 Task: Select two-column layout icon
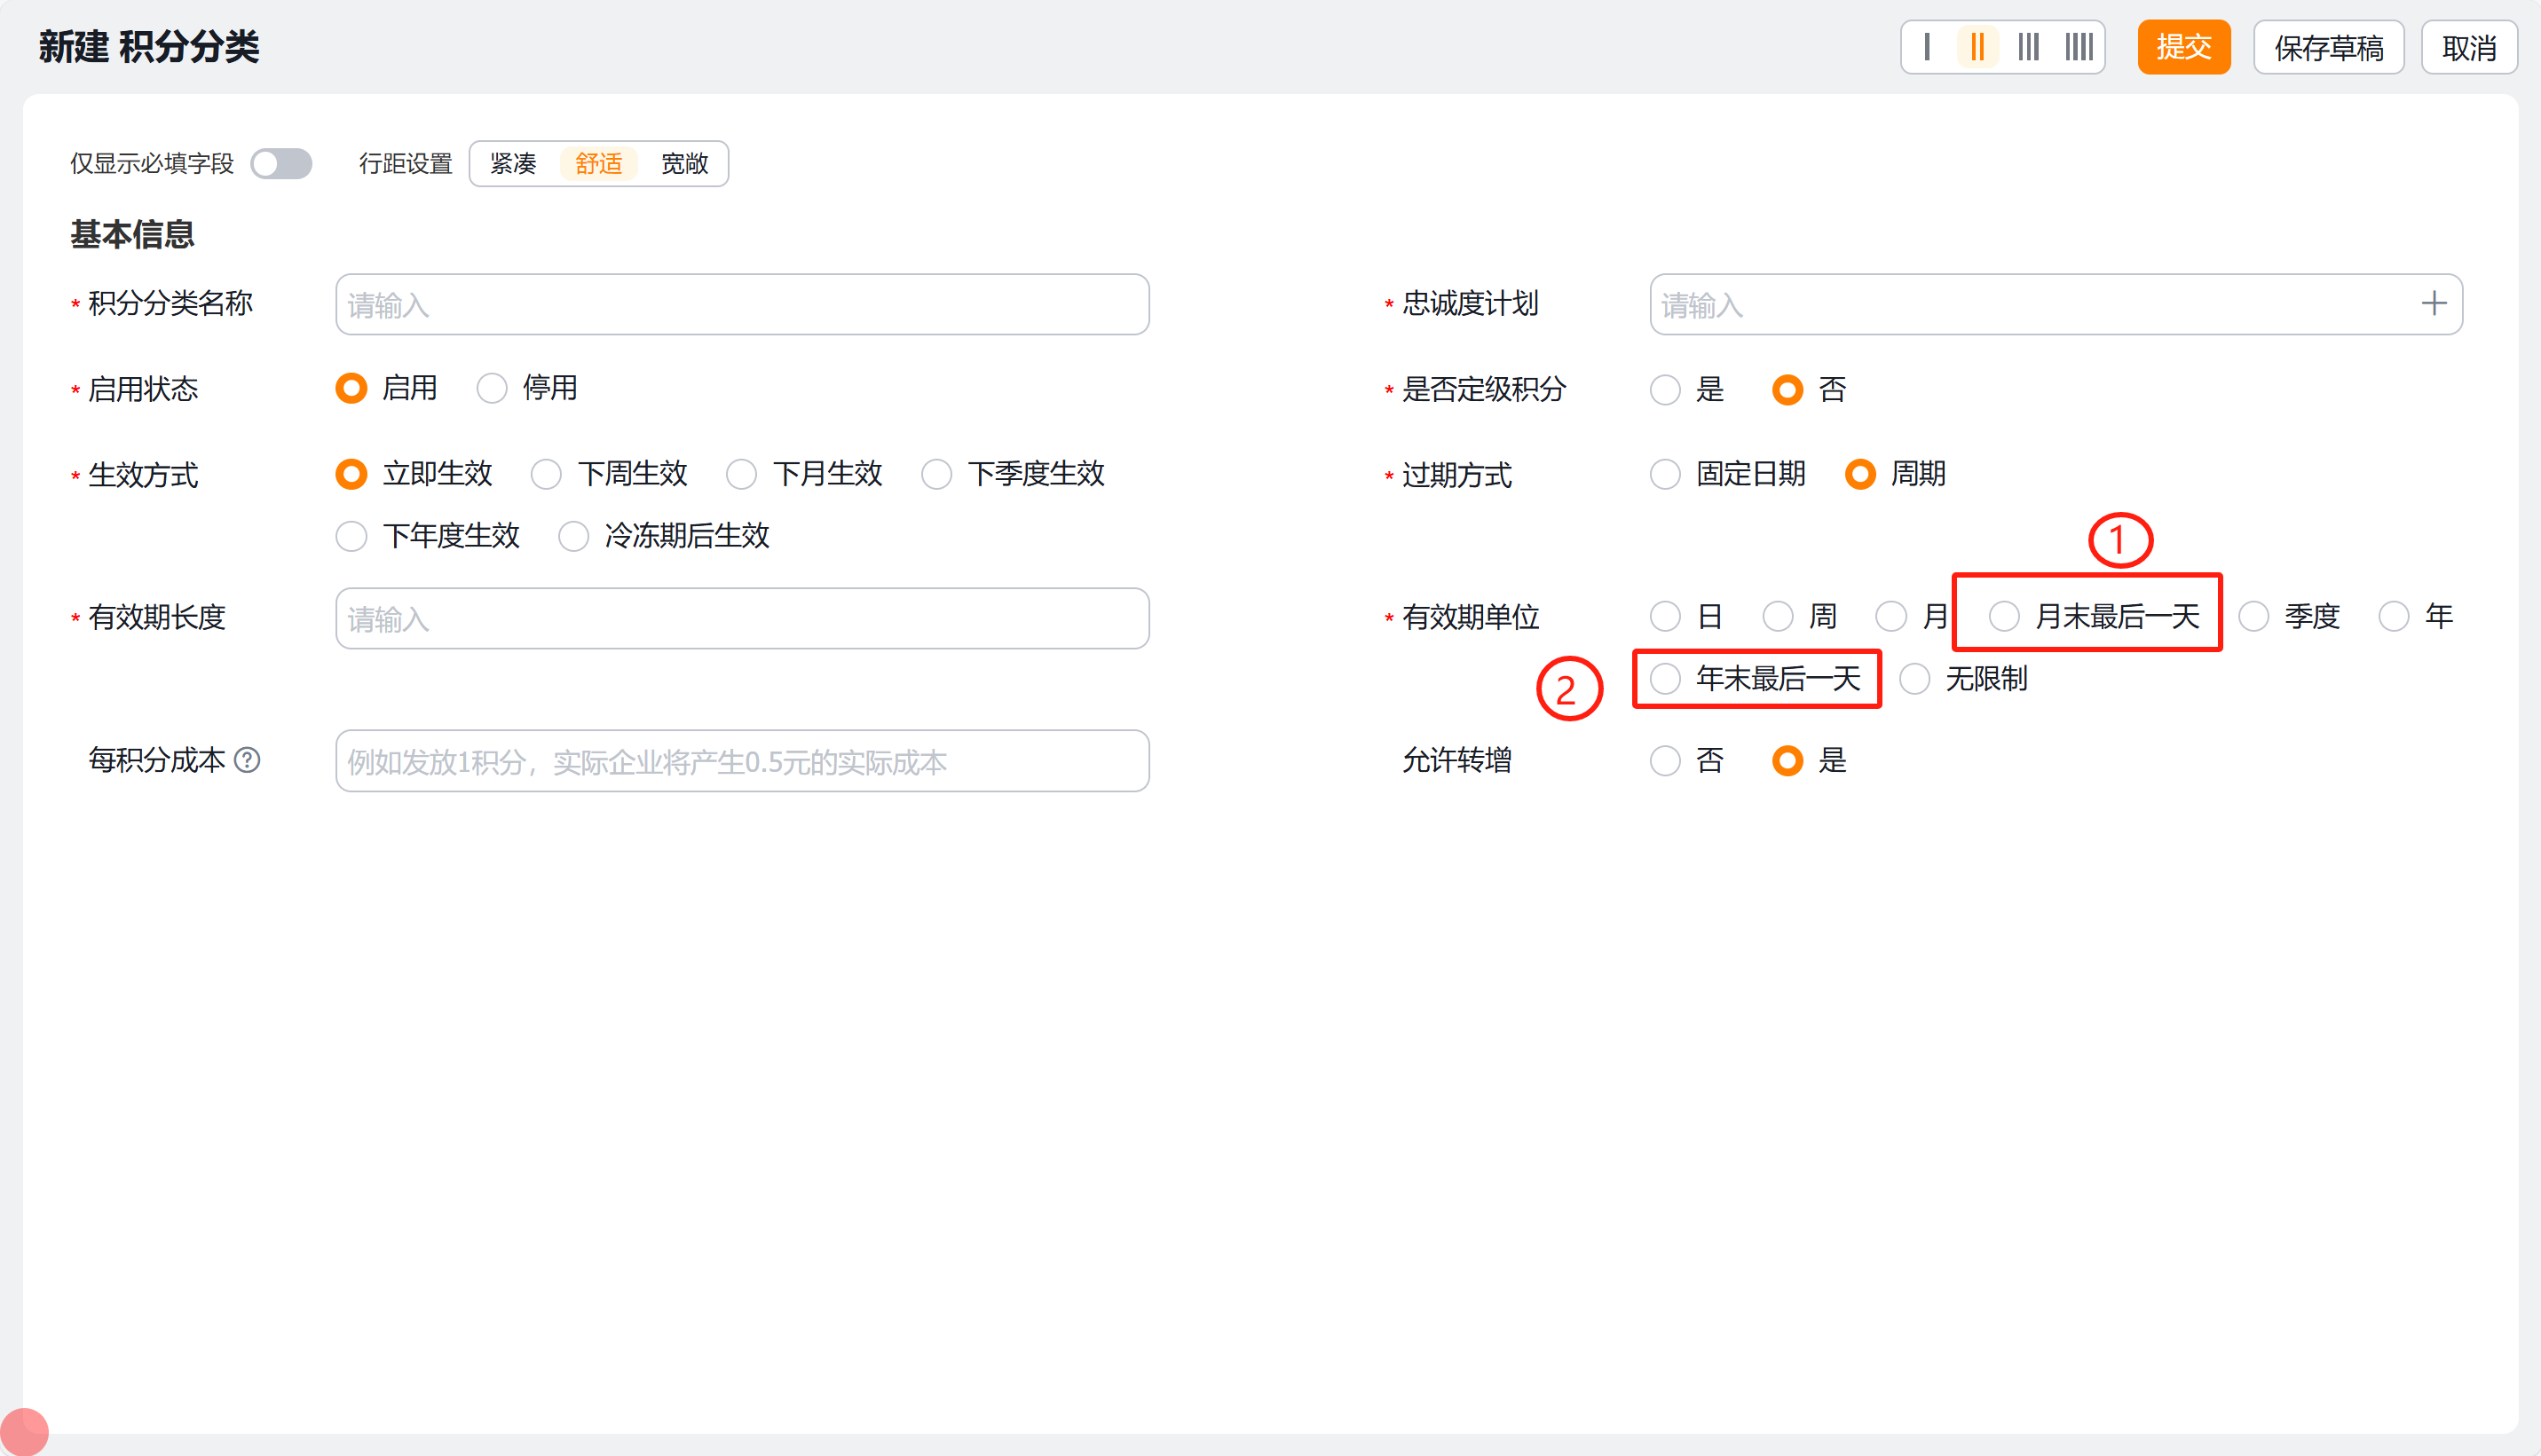1977,47
